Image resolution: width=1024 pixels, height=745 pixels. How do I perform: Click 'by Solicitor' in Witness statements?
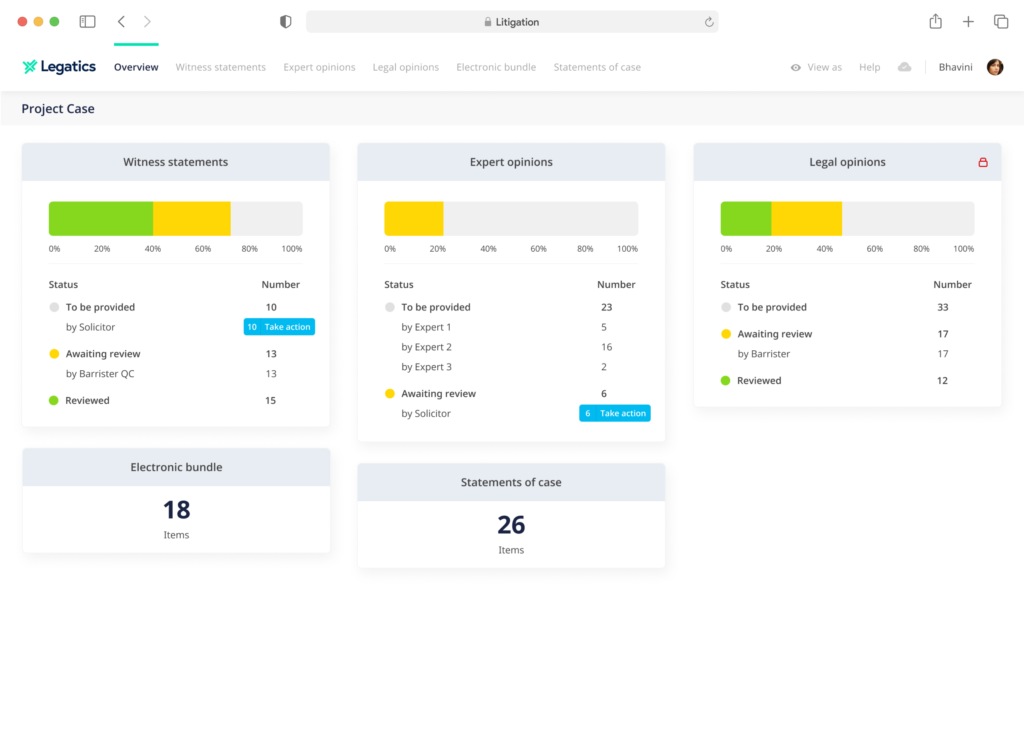[x=90, y=327]
